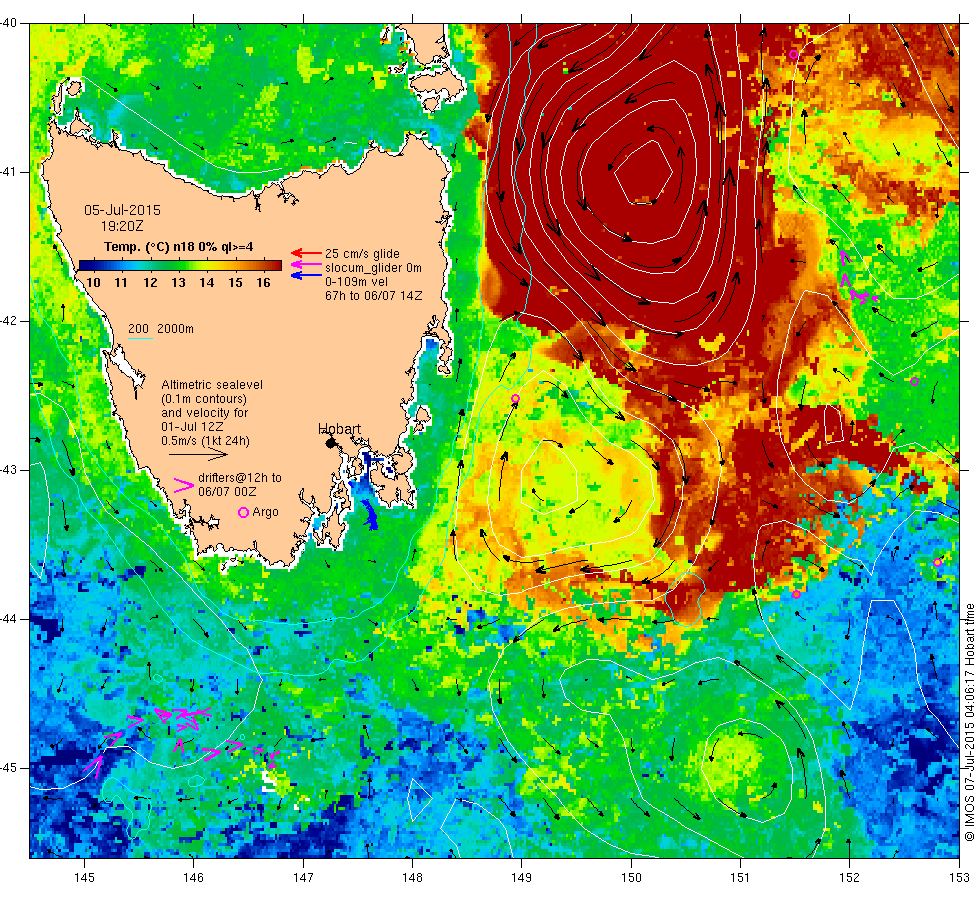The width and height of the screenshot is (980, 900).
Task: Click the Hobart city marker dot
Action: (331, 443)
